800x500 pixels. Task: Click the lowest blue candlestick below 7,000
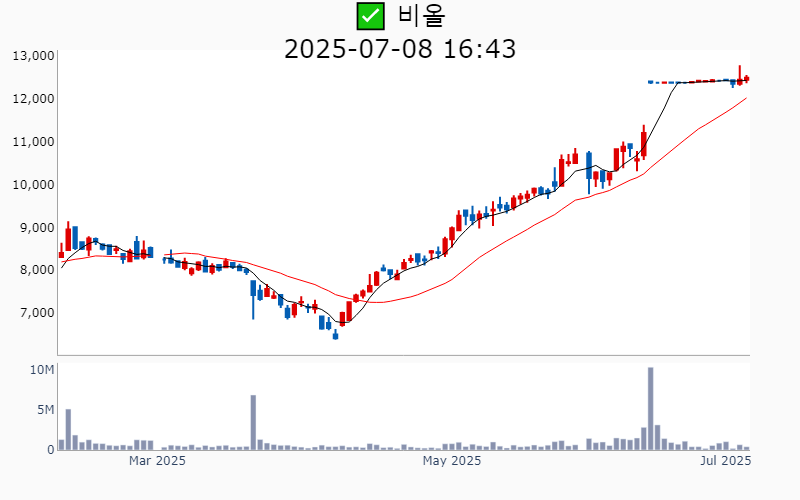335,334
